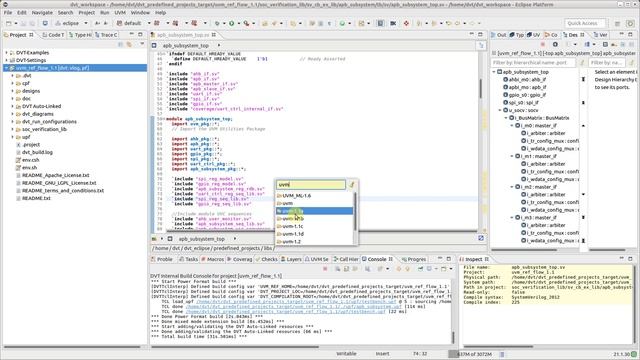Open the Window menu
This screenshot has height=360, width=640.
[x=140, y=13]
